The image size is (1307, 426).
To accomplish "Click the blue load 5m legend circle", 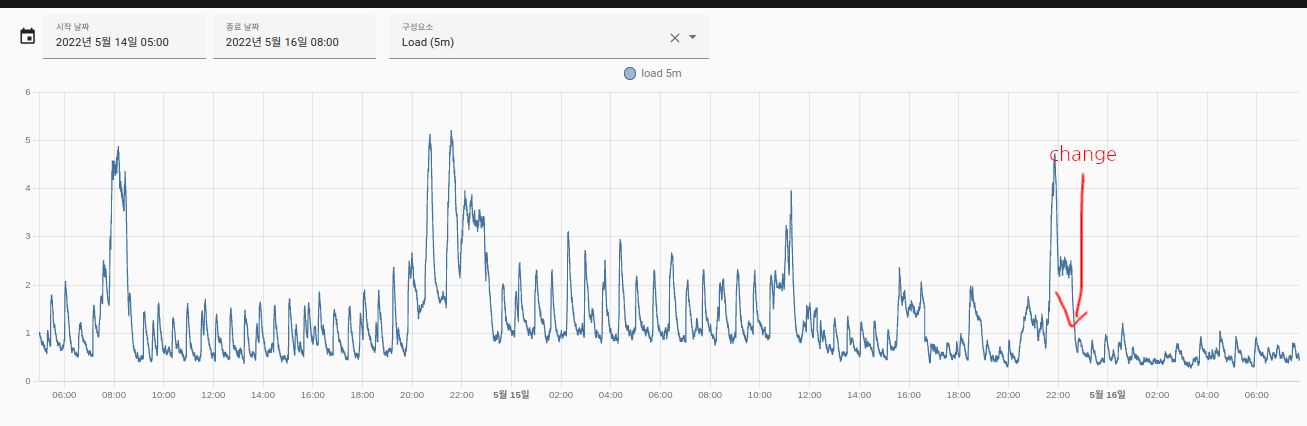I will (x=629, y=74).
